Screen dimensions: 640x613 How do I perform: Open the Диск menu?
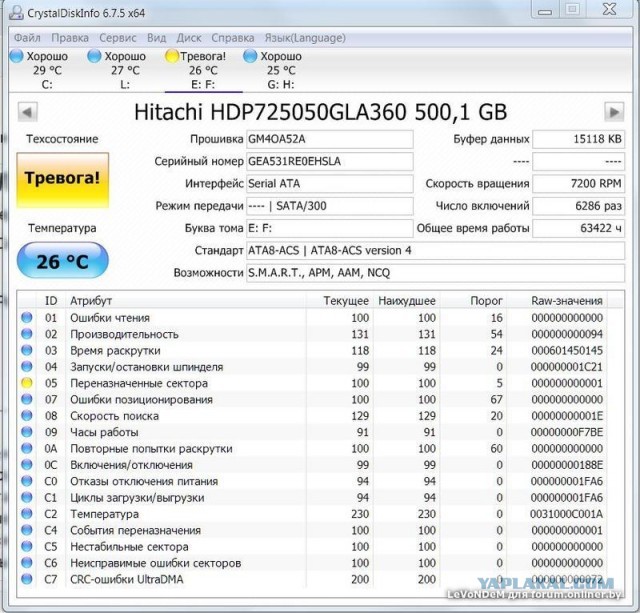(189, 38)
